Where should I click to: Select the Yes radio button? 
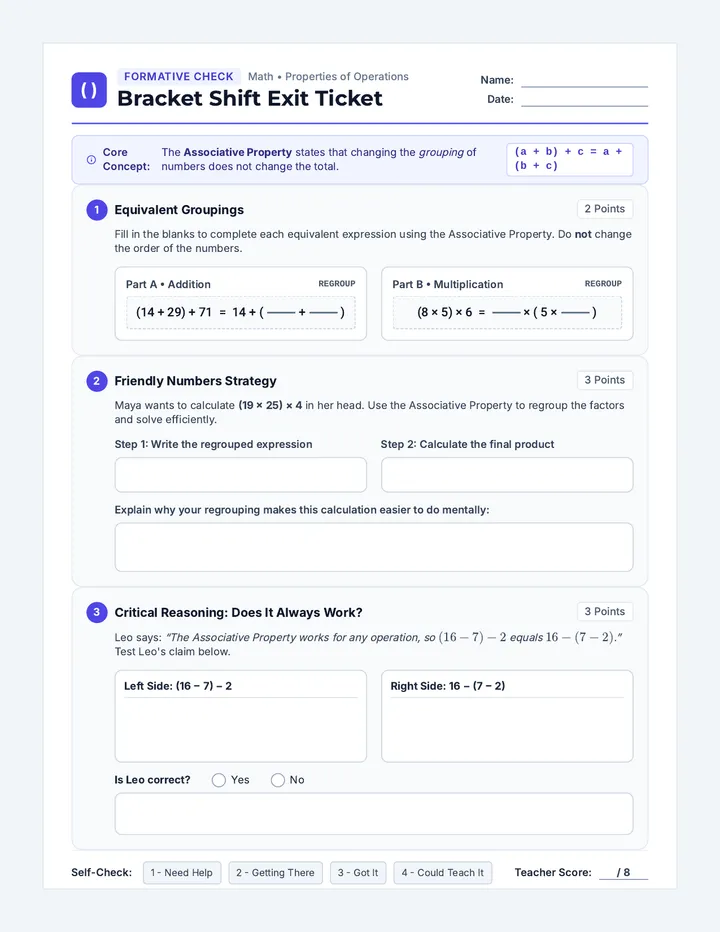click(219, 780)
